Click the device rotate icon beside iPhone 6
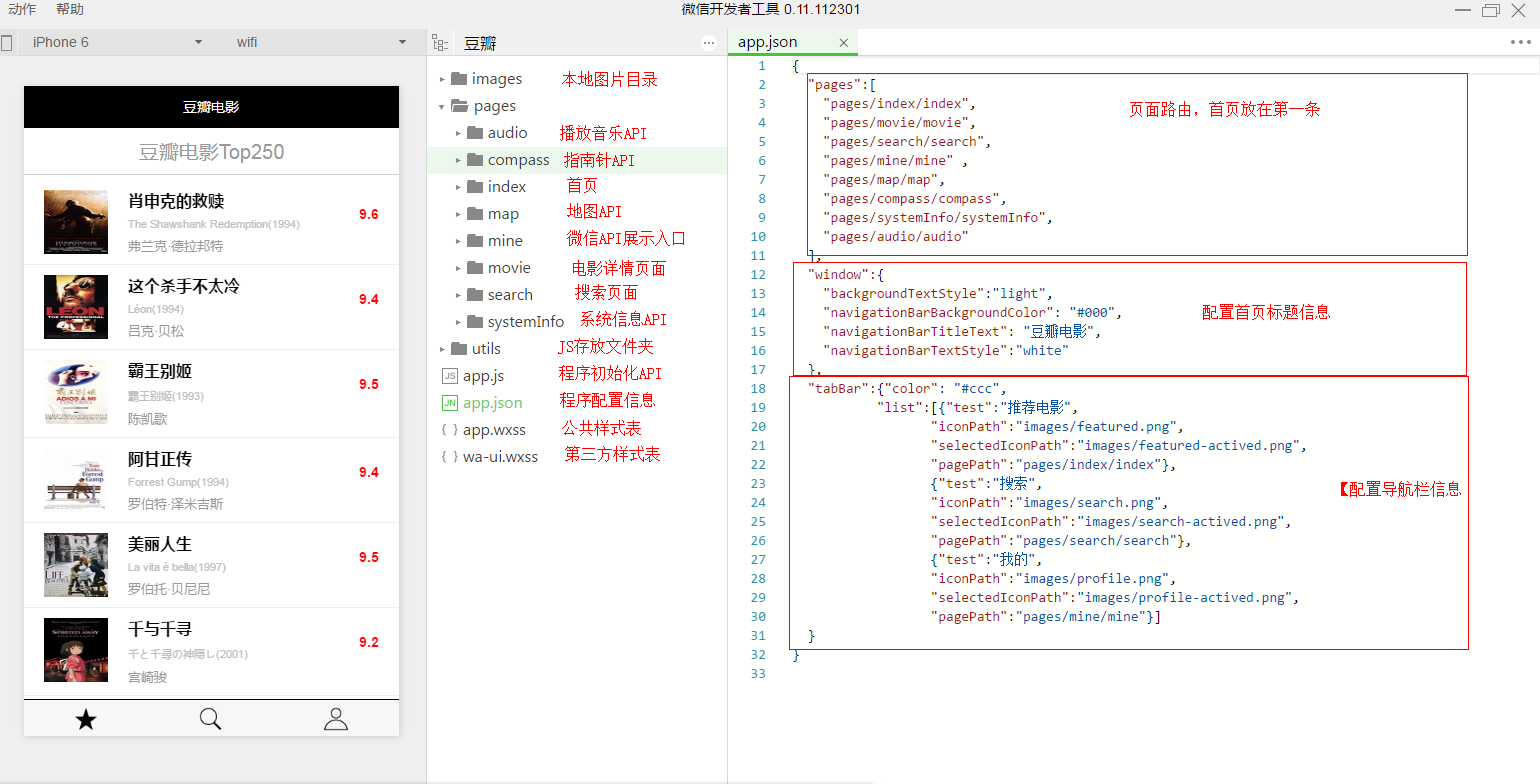 click(7, 42)
